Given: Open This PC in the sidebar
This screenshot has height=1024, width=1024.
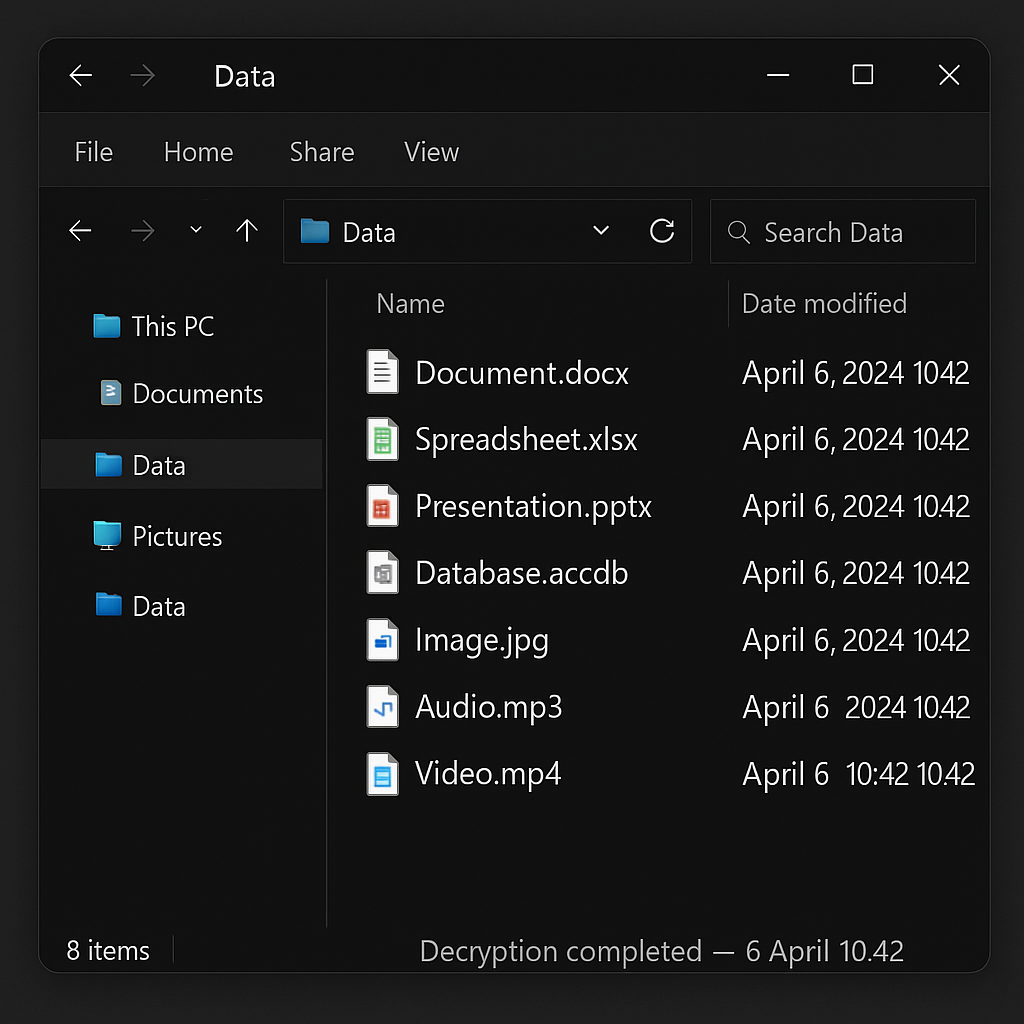Looking at the screenshot, I should (172, 326).
